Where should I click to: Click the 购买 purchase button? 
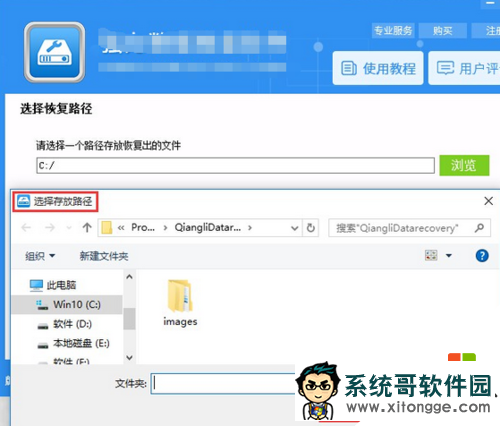click(442, 31)
